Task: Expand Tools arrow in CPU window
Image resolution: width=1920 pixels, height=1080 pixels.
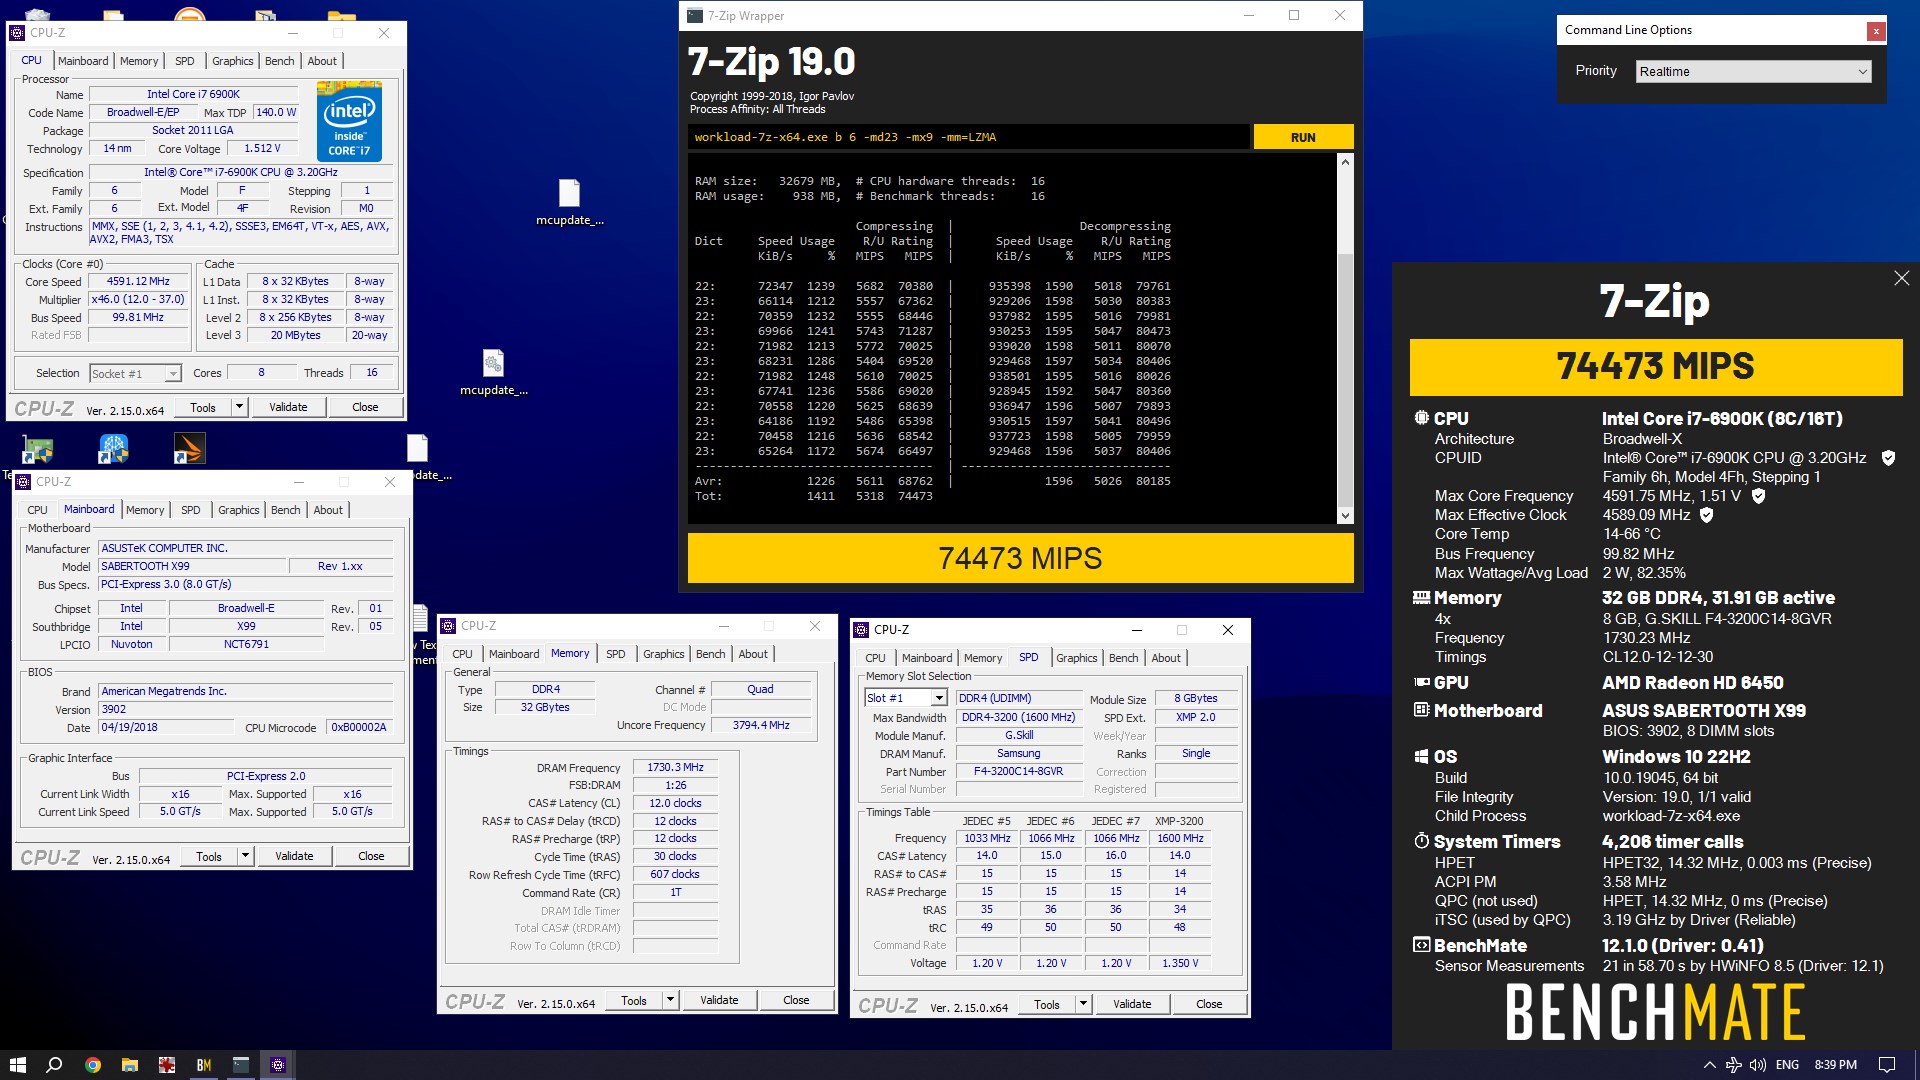Action: pyautogui.click(x=239, y=407)
